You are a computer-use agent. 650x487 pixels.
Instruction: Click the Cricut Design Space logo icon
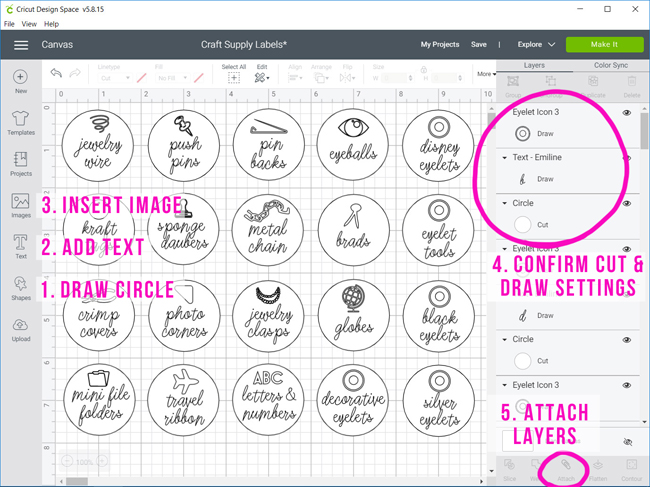click(9, 9)
